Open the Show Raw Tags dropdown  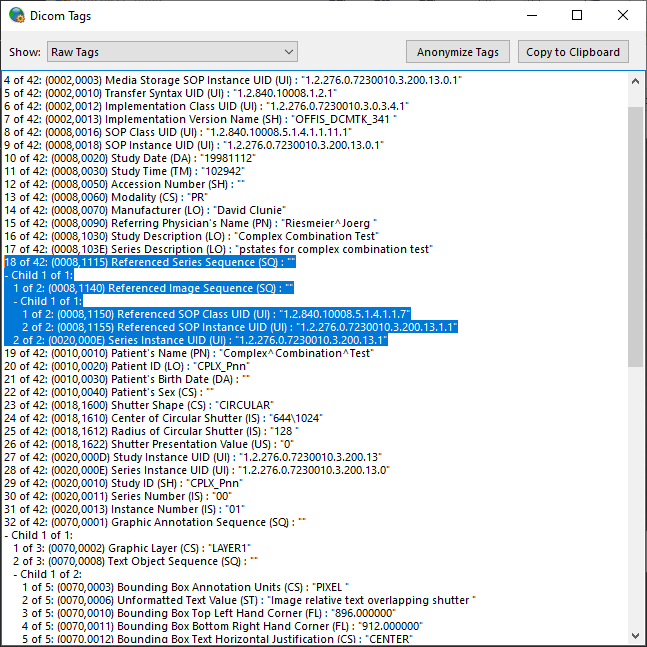pos(172,52)
